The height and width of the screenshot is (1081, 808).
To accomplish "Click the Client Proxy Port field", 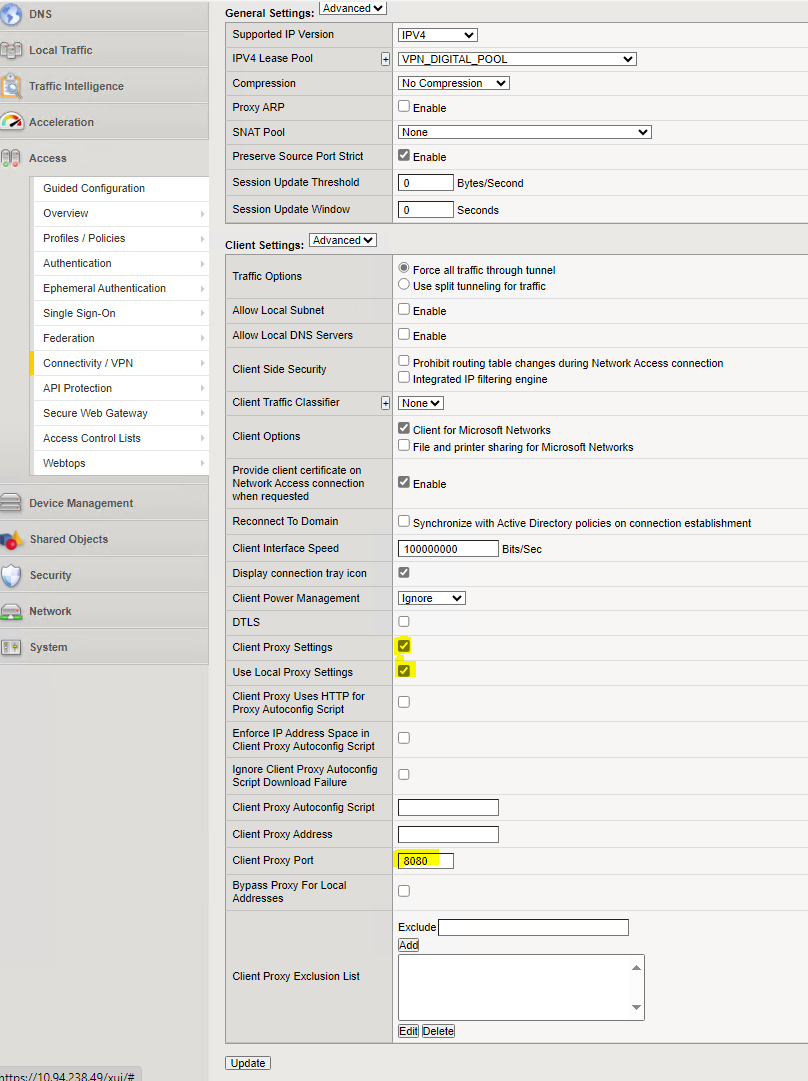I will (426, 861).
